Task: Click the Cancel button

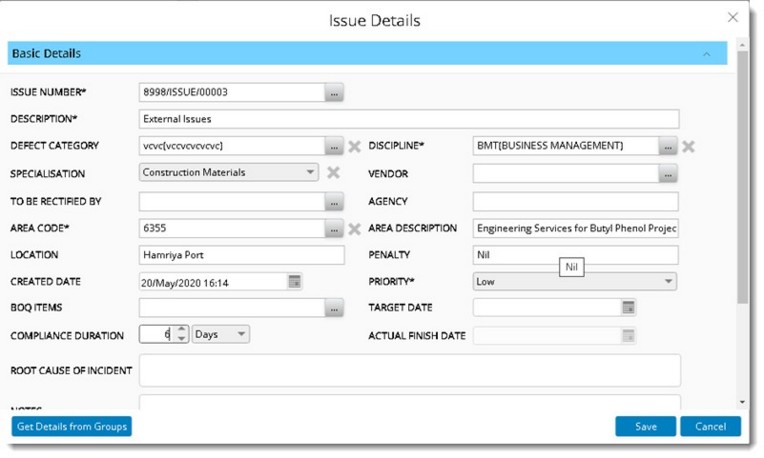Action: pyautogui.click(x=710, y=427)
